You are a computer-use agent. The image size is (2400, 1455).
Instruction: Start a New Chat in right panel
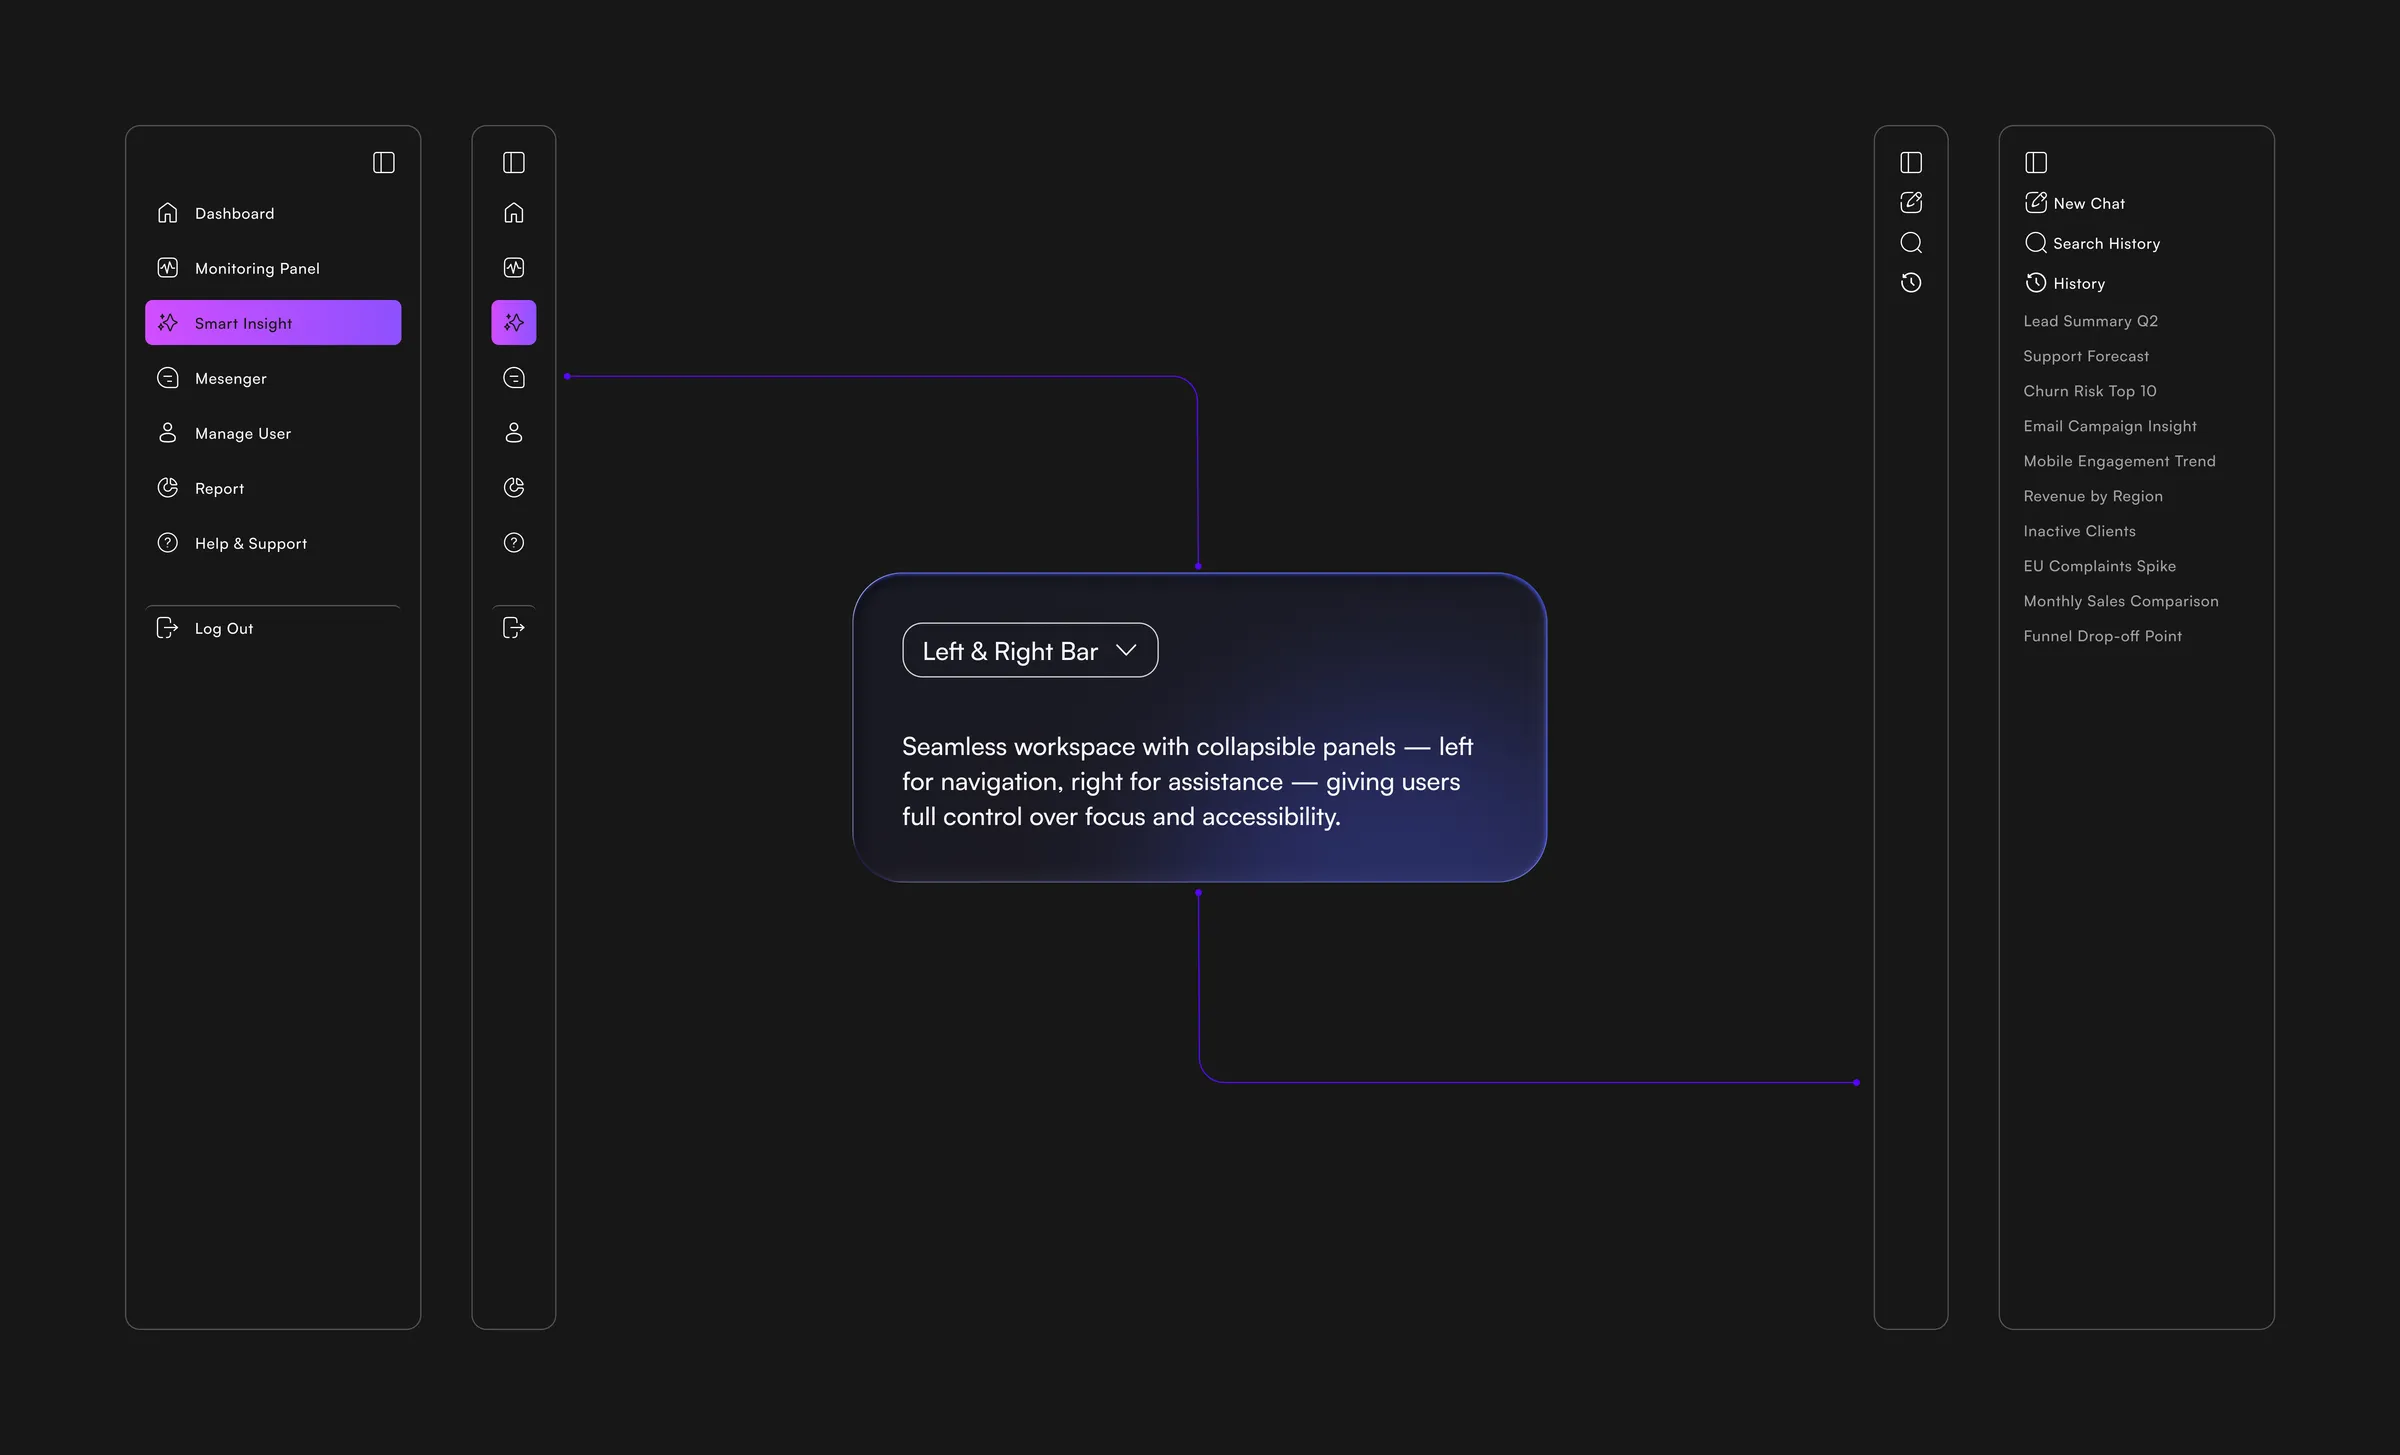[2075, 203]
